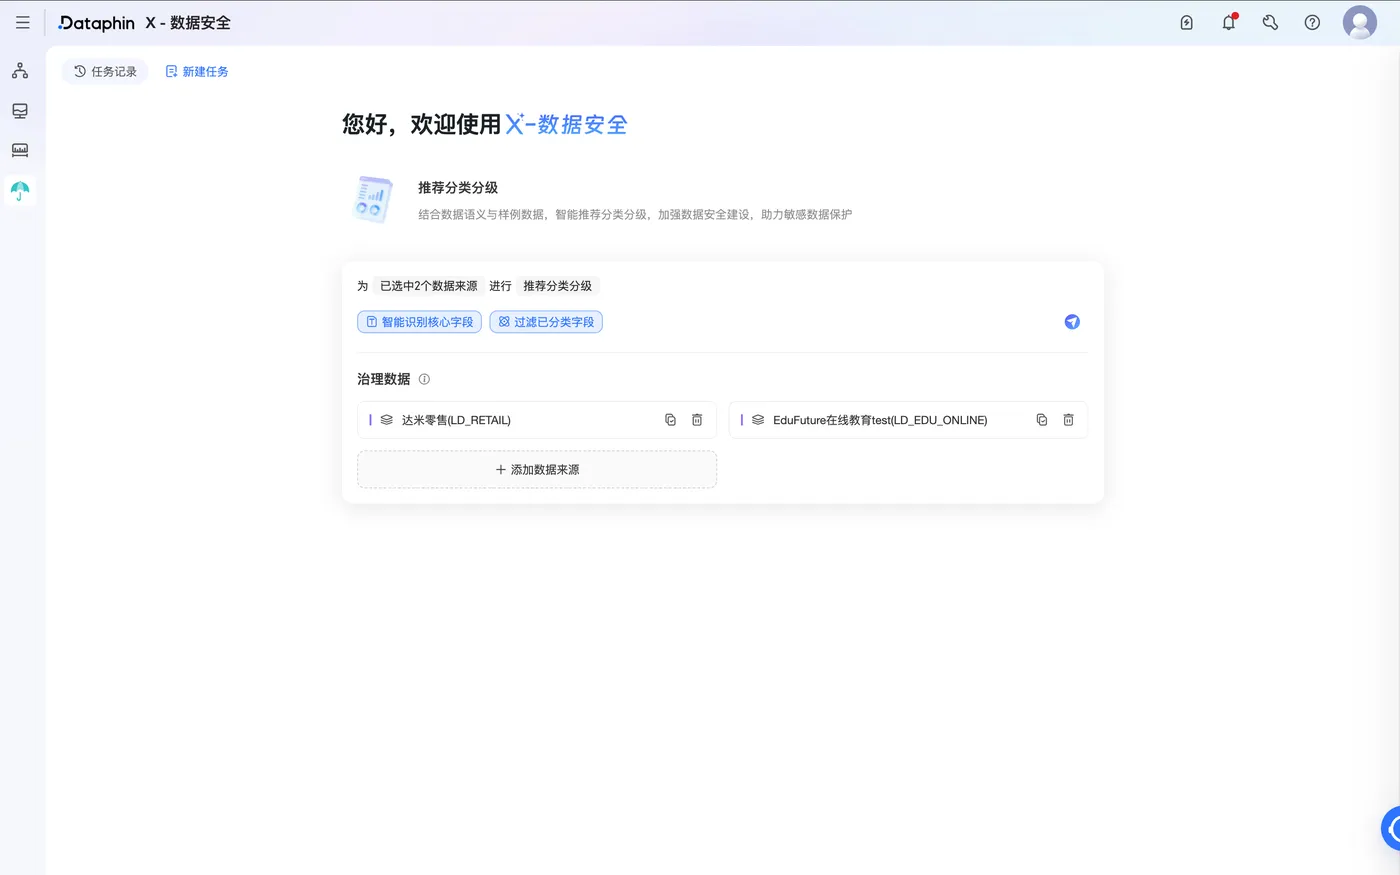Select 达米零售(LD_RETAIL) data source text
This screenshot has height=875, width=1400.
[456, 420]
